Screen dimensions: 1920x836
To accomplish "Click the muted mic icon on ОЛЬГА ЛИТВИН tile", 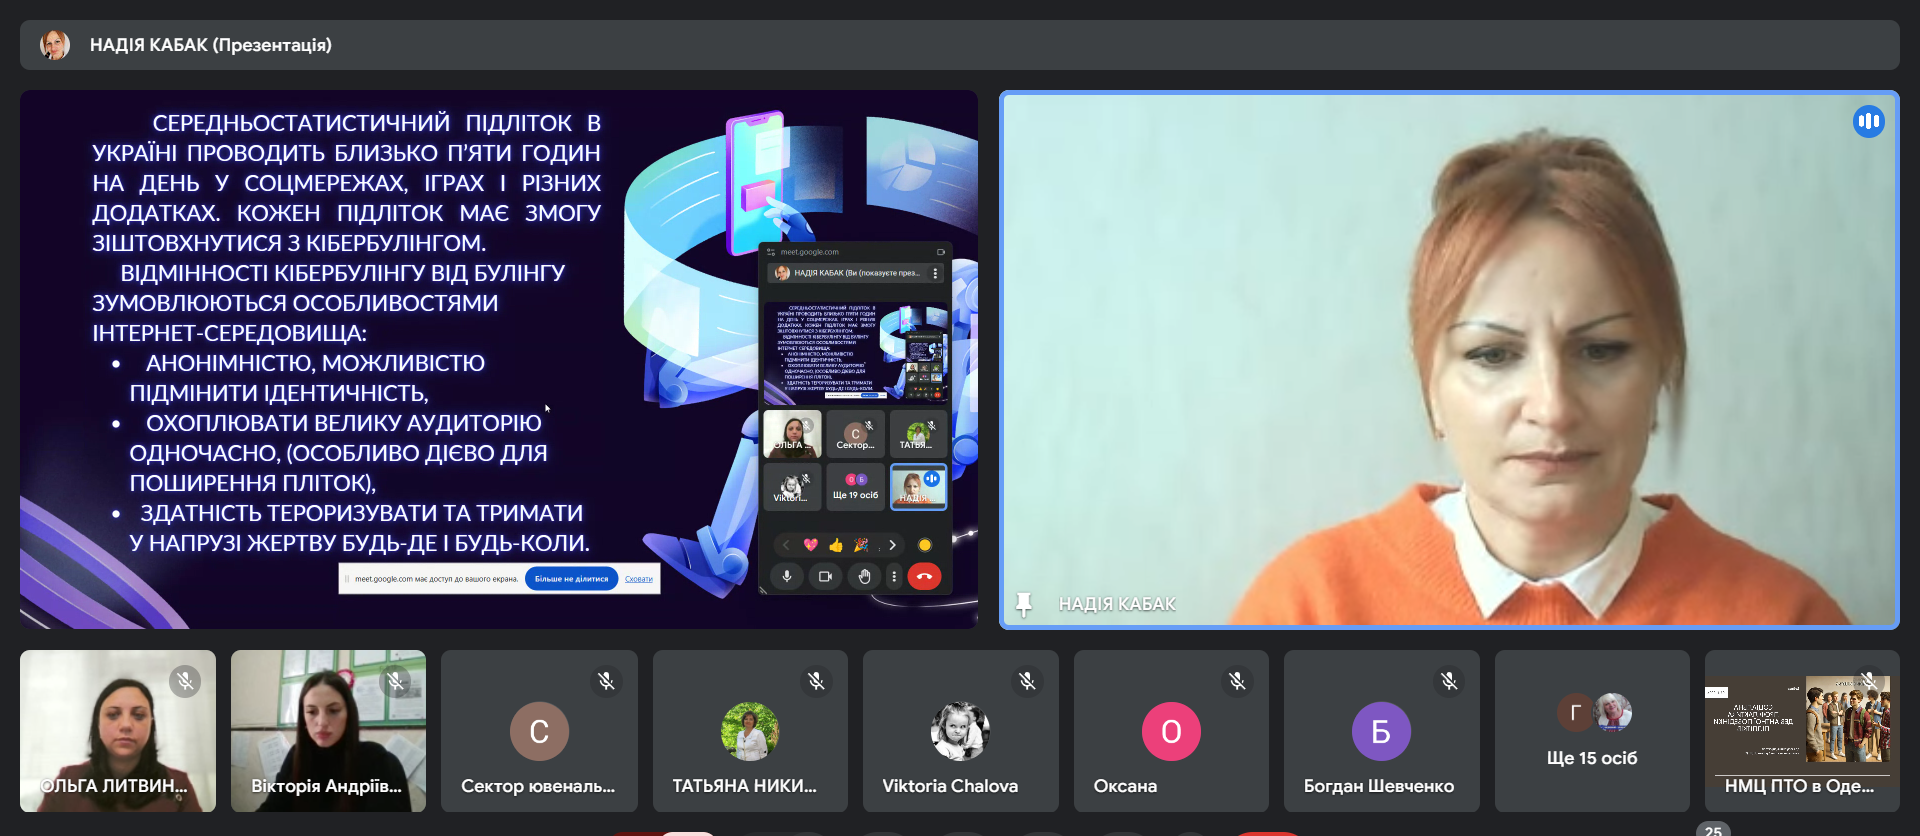I will 185,681.
